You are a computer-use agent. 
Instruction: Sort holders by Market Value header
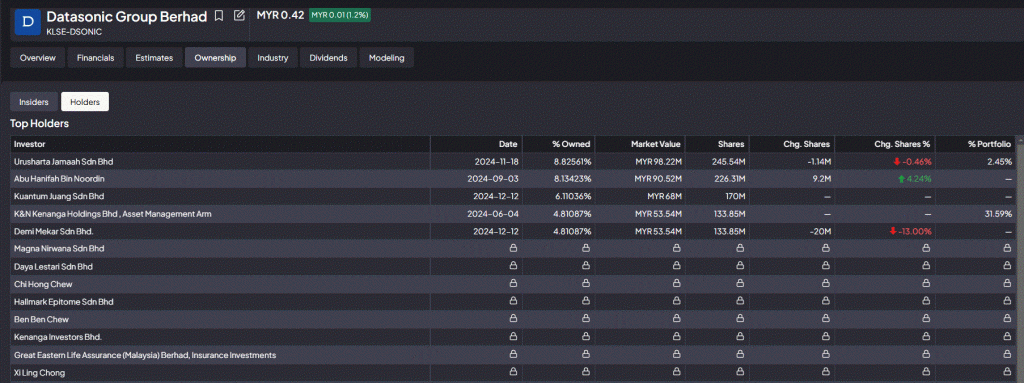tap(656, 144)
